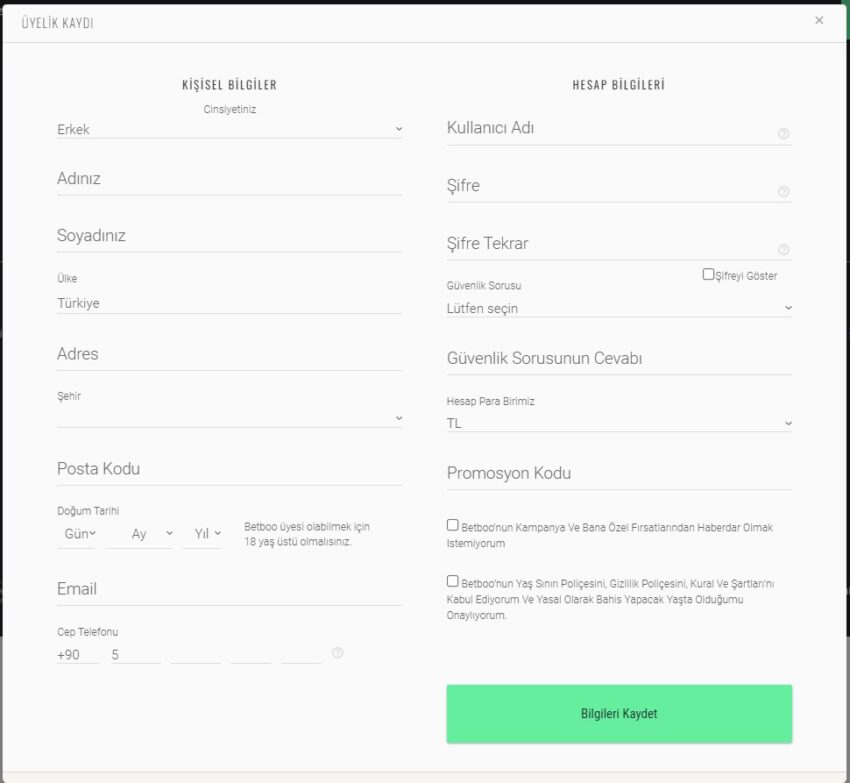
Task: Focus the Adınız name field
Action: click(229, 180)
